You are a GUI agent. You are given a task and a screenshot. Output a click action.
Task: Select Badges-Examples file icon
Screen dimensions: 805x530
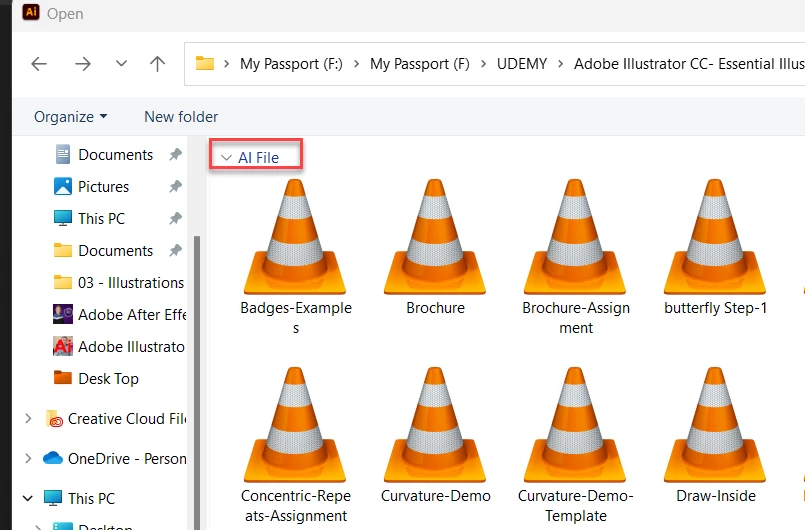coord(295,237)
